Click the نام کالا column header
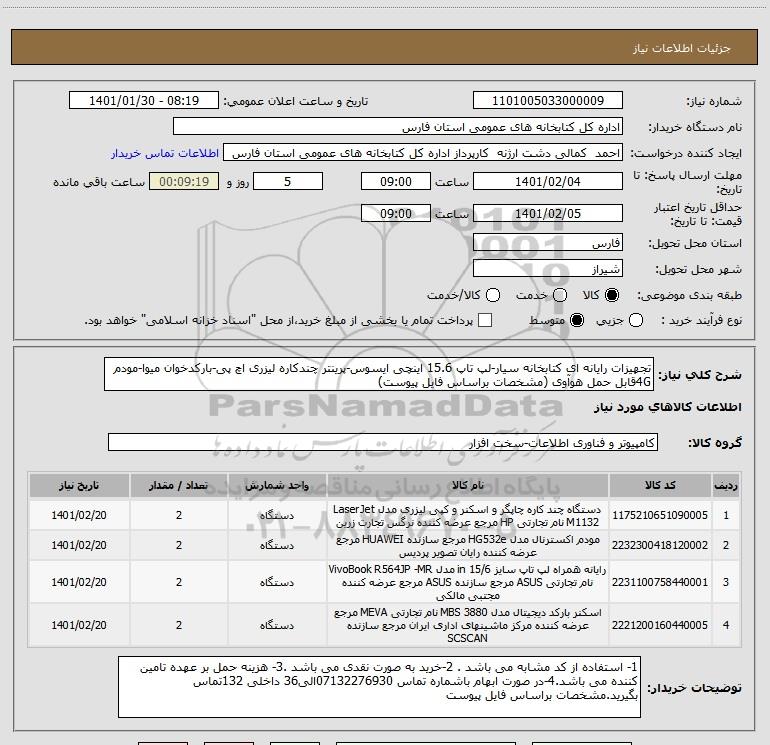 point(468,485)
